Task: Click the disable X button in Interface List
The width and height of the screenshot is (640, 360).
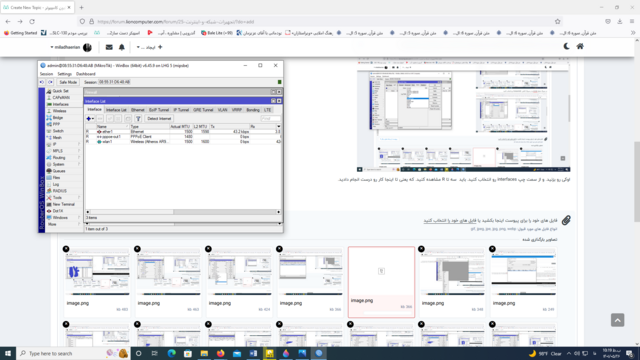Action: pos(118,119)
